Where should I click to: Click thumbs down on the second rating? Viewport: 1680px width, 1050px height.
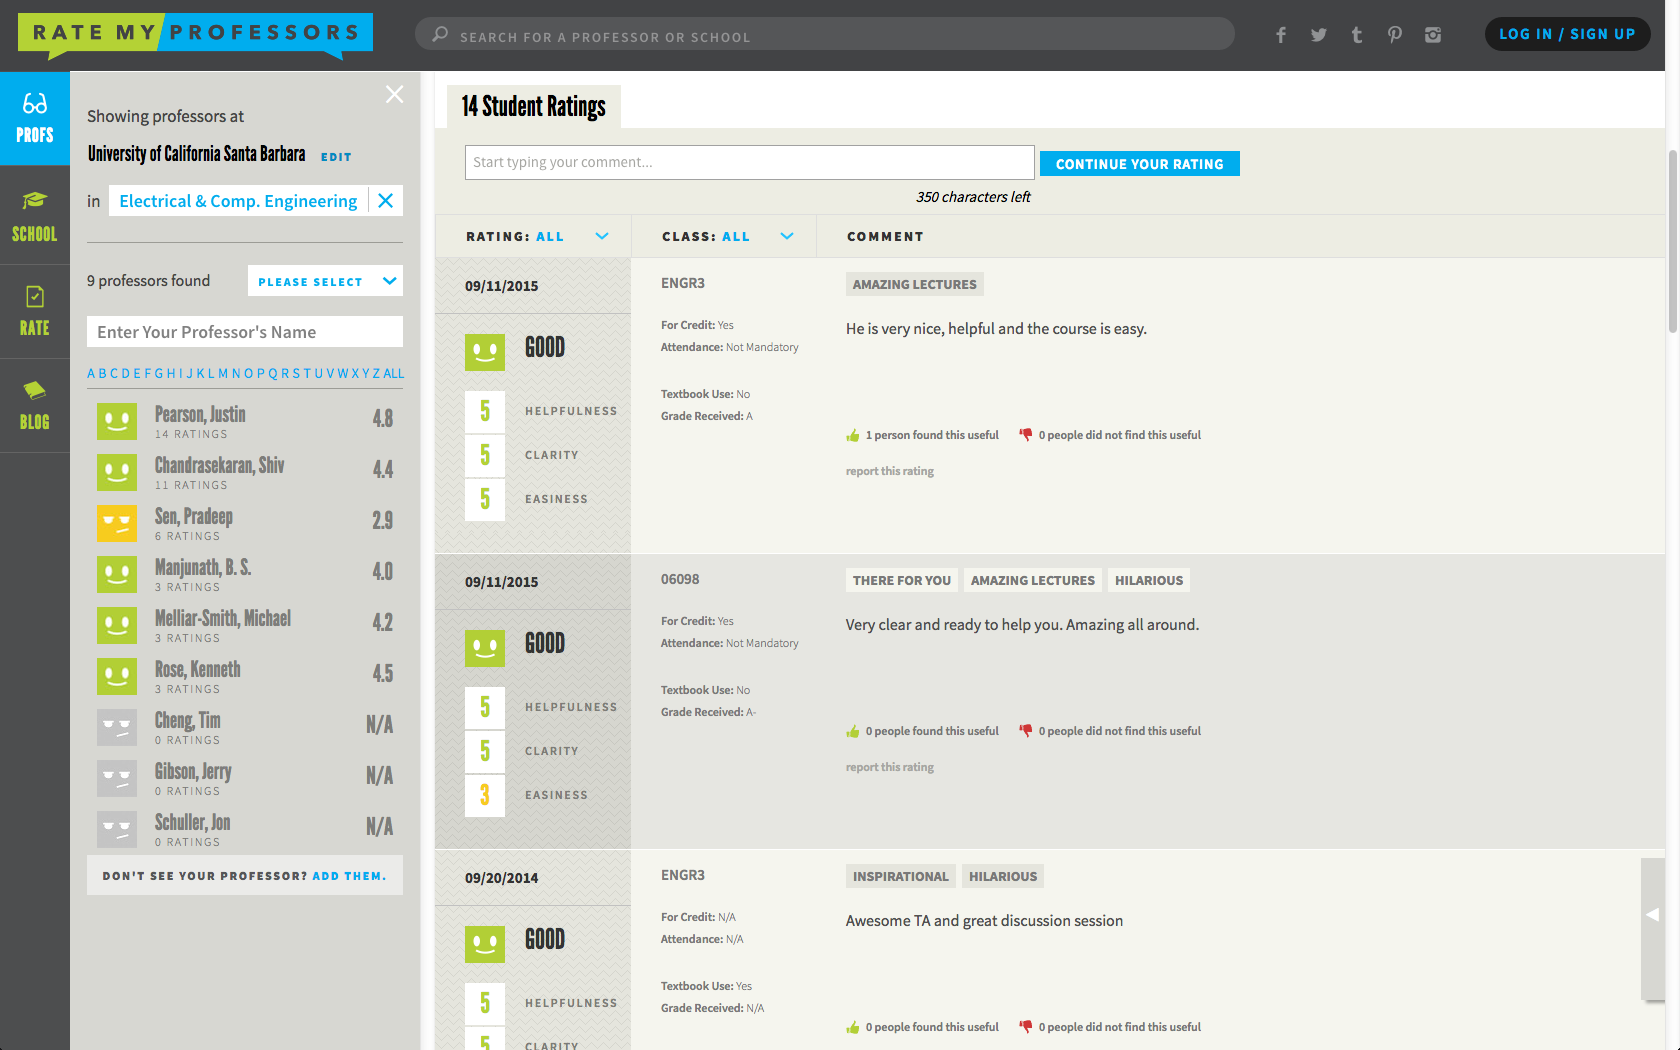click(1025, 731)
